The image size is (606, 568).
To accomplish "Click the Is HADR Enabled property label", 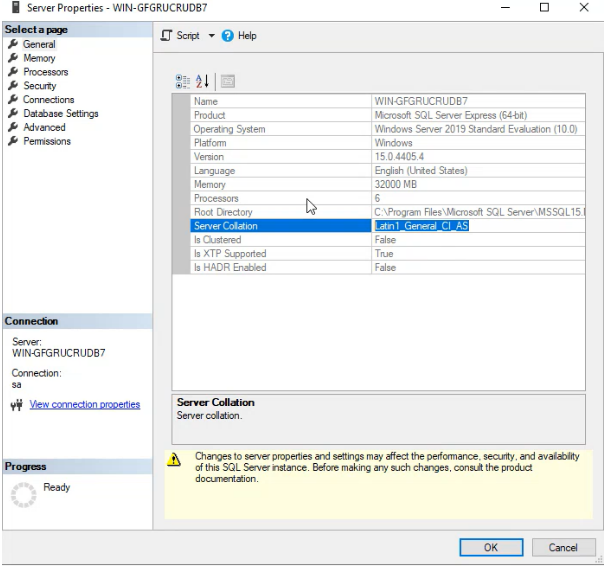I will [230, 268].
